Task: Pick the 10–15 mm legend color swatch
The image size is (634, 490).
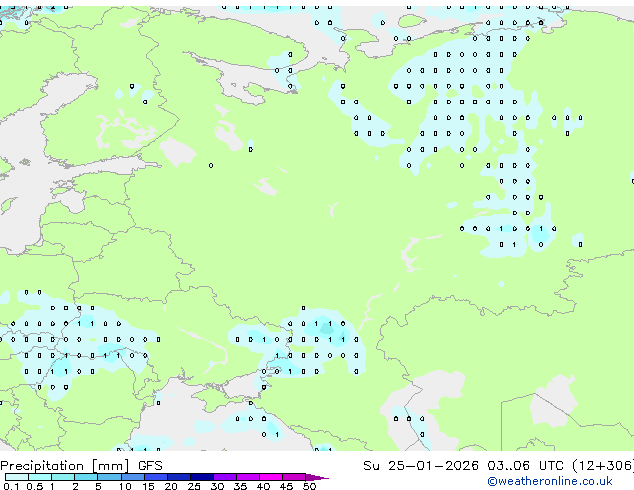Action: [133, 477]
